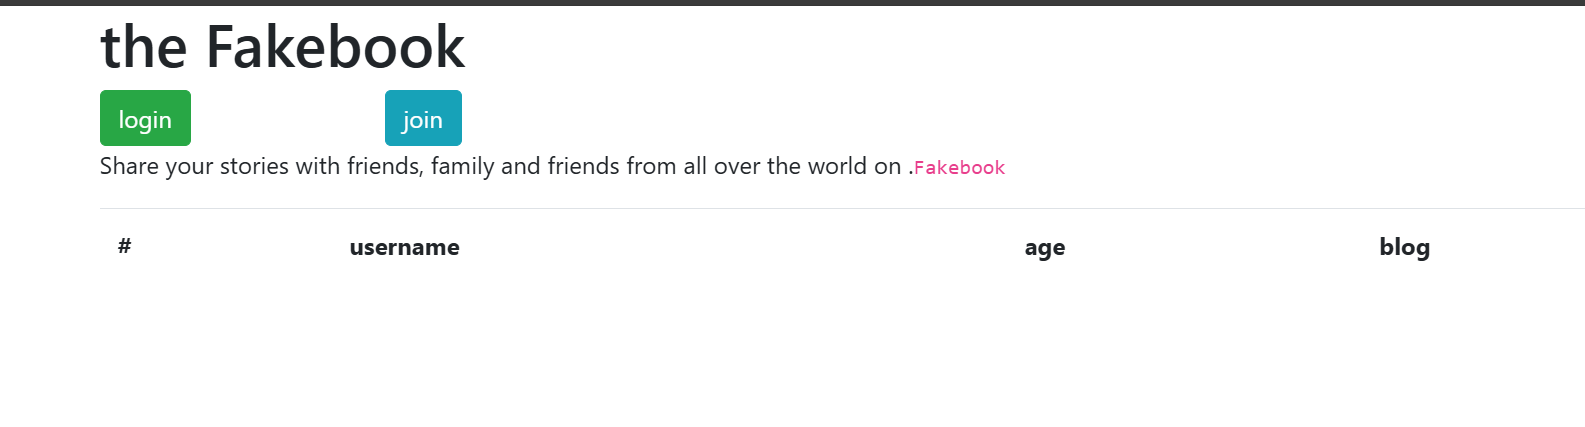Click the green login button
Image resolution: width=1585 pixels, height=427 pixels.
coord(145,119)
